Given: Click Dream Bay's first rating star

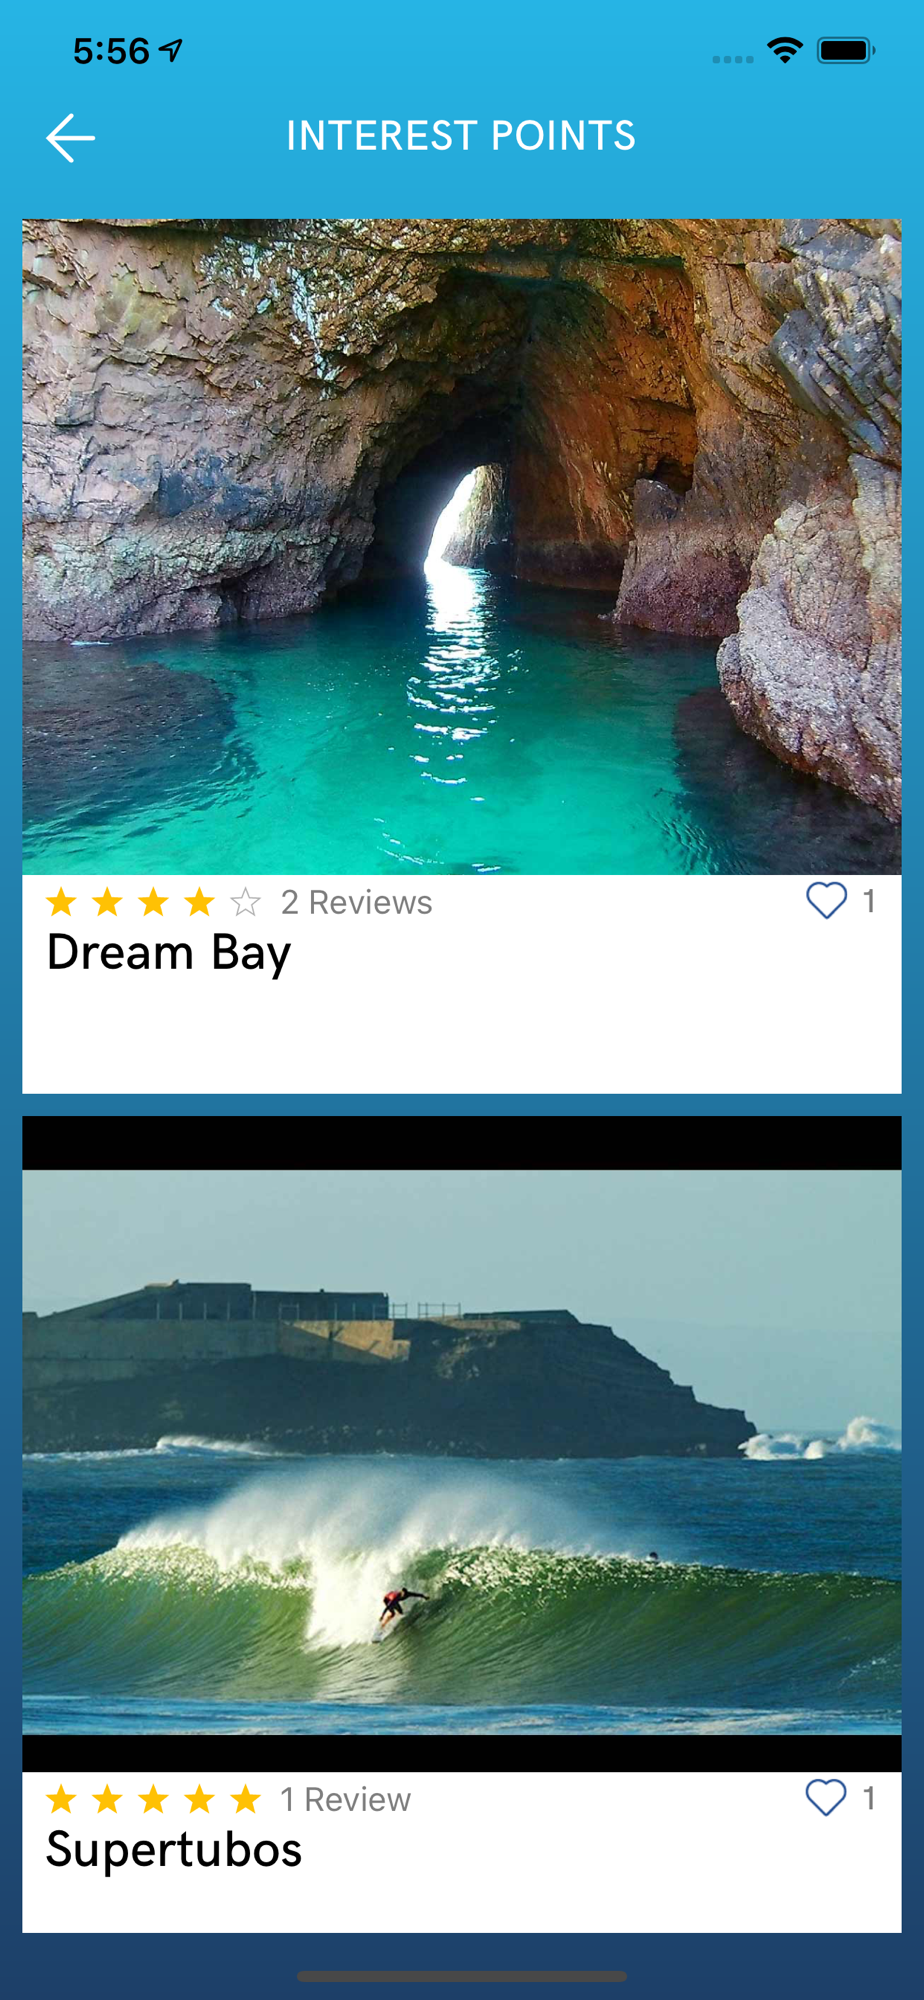Looking at the screenshot, I should [61, 902].
